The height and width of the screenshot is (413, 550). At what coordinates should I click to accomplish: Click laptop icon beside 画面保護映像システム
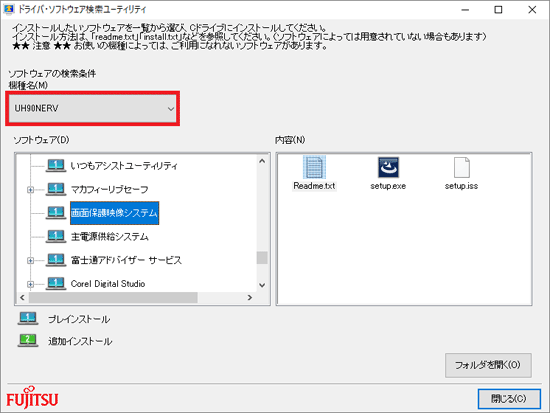point(56,213)
